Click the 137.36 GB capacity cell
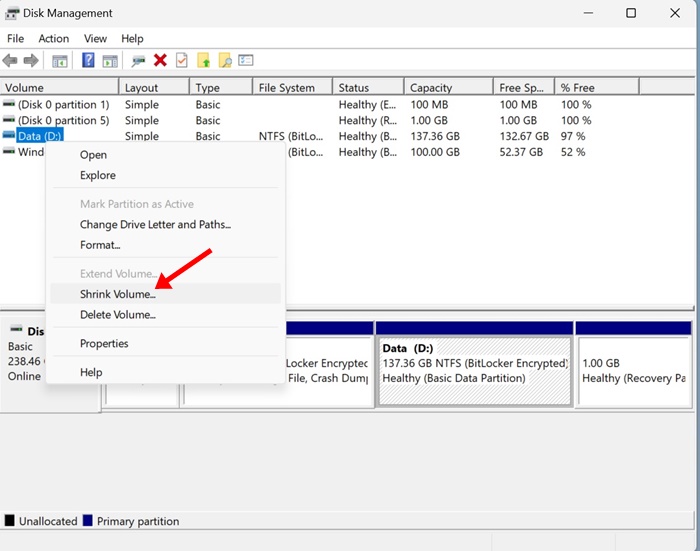Viewport: 700px width, 551px height. coord(435,136)
